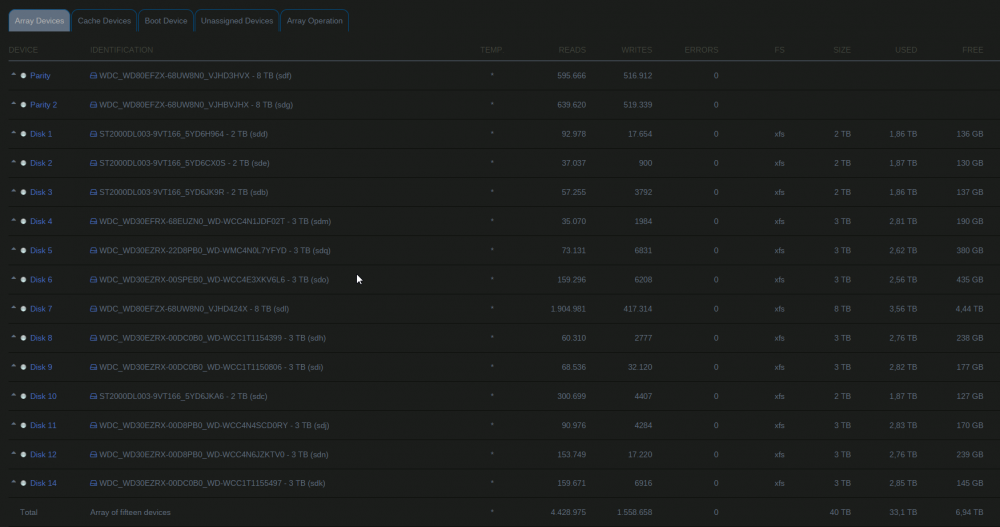Open the Array Operation tab
This screenshot has height=527, width=1000.
(314, 20)
